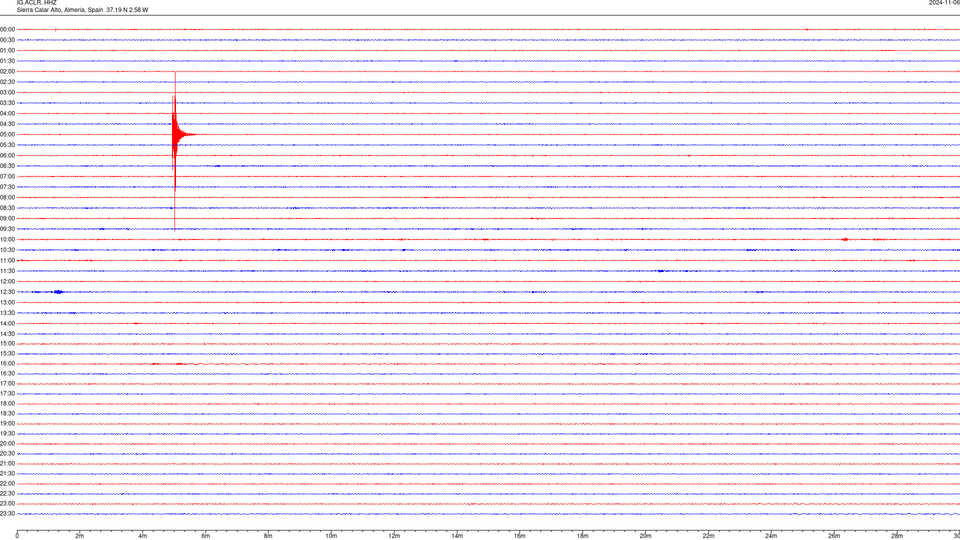
Task: Click the "12:00" time label
Action: pyautogui.click(x=8, y=282)
